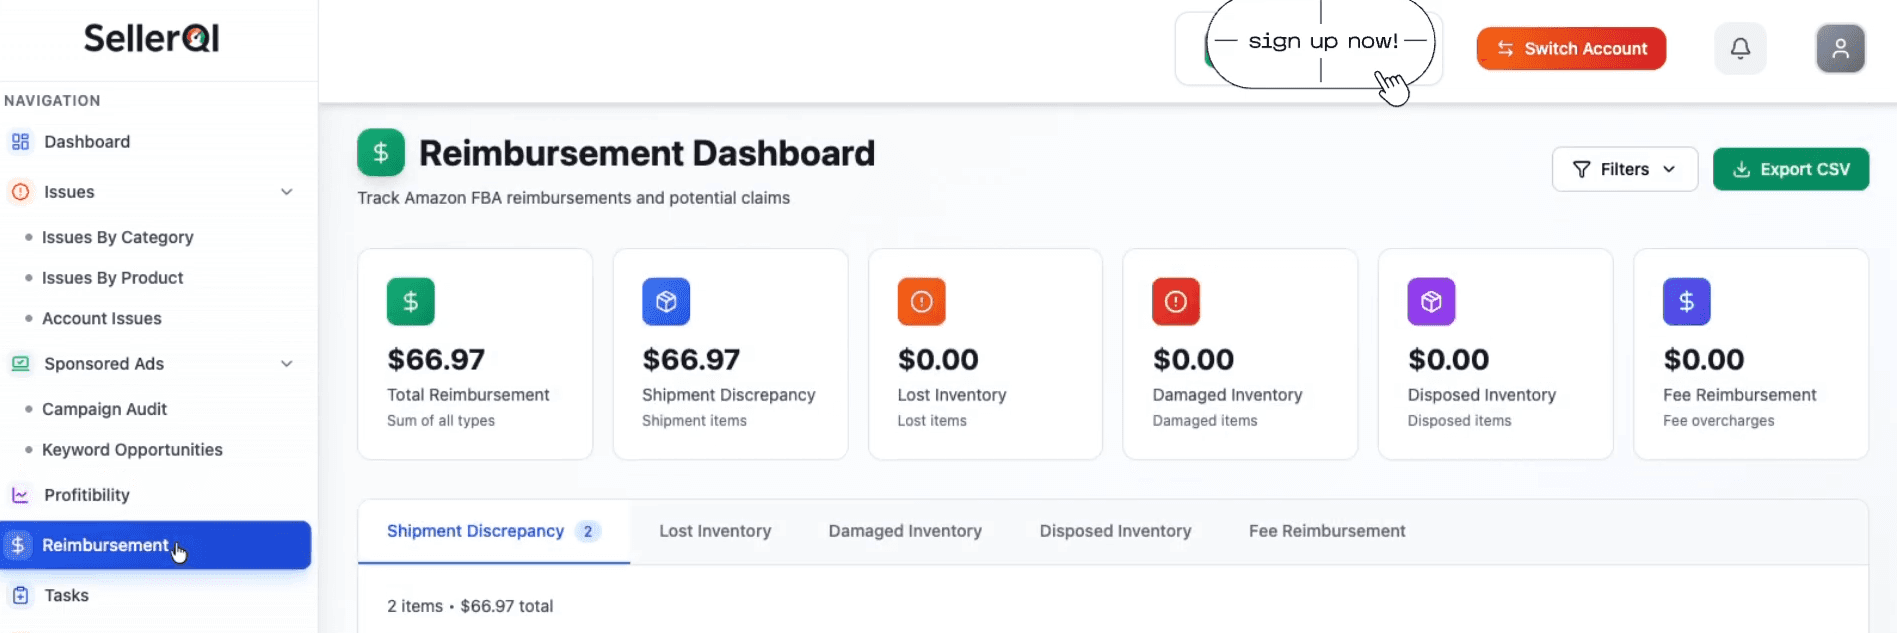
Task: Open Issues By Product
Action: click(112, 278)
